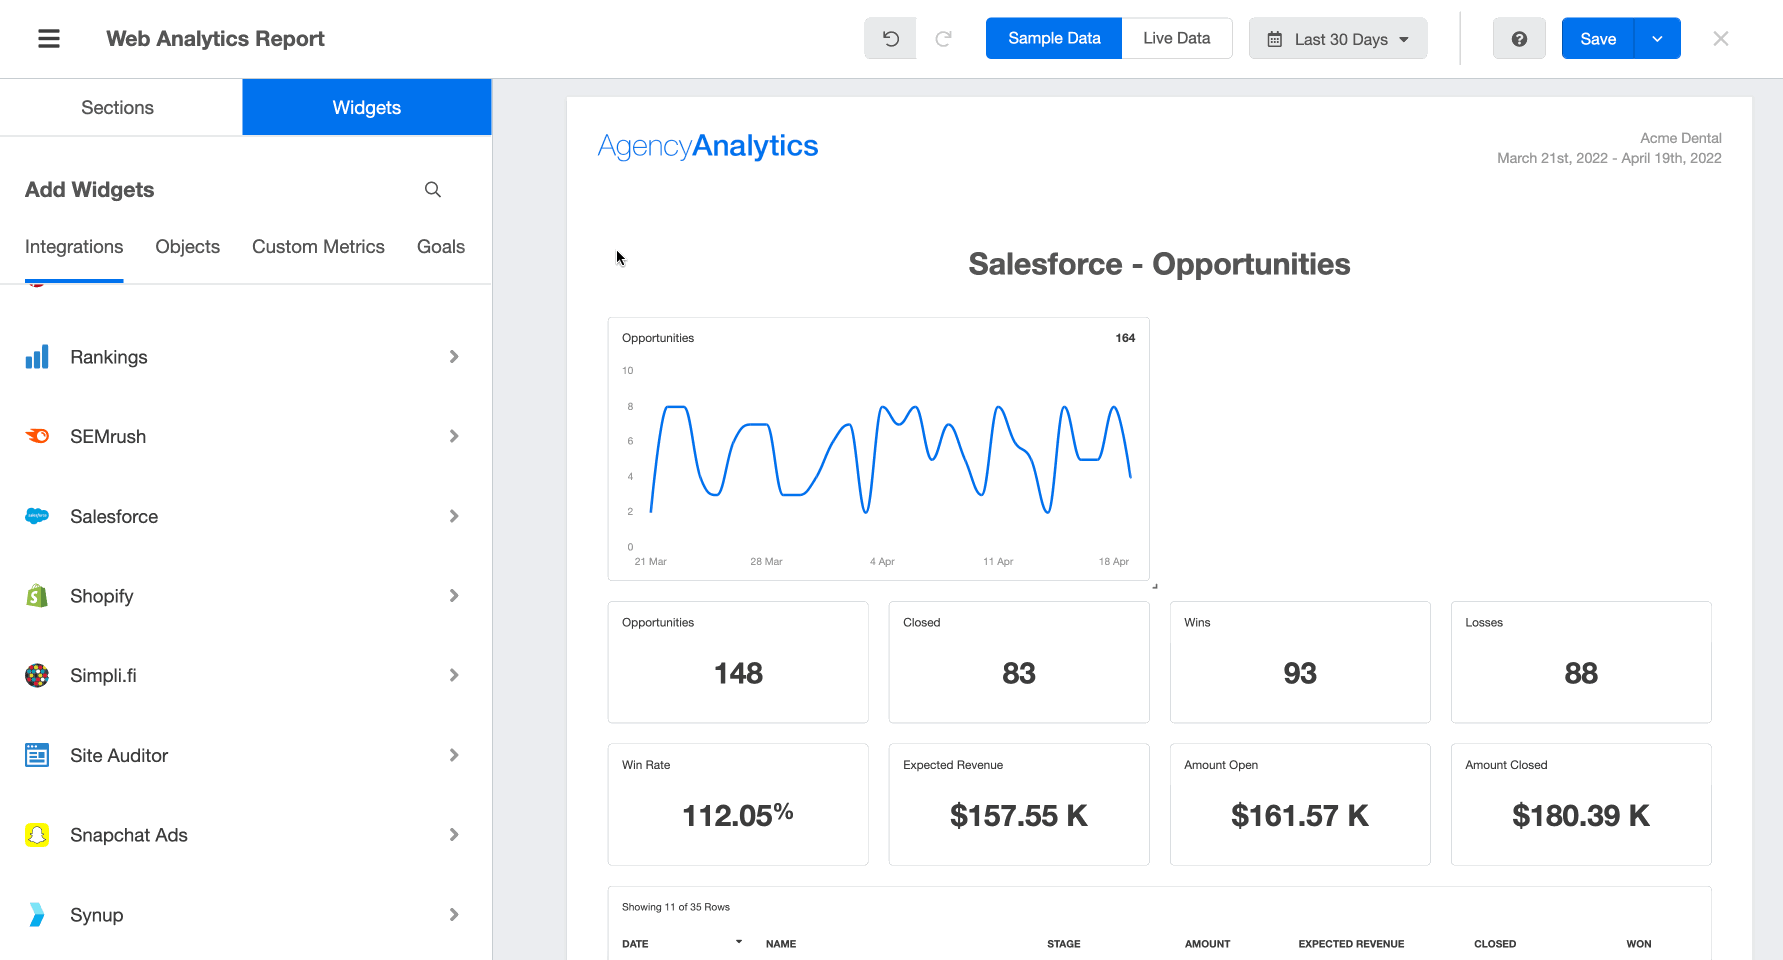Viewport: 1783px width, 960px height.
Task: Expand the SEMrush integration chevron
Action: click(454, 436)
